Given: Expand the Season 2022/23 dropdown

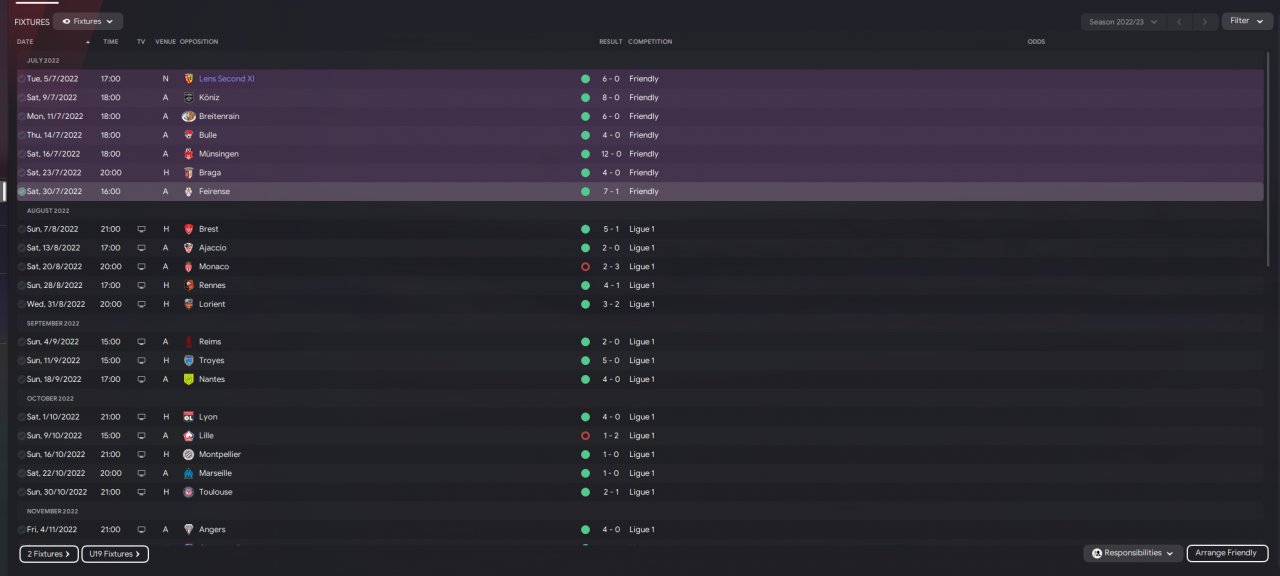Looking at the screenshot, I should pyautogui.click(x=1124, y=21).
